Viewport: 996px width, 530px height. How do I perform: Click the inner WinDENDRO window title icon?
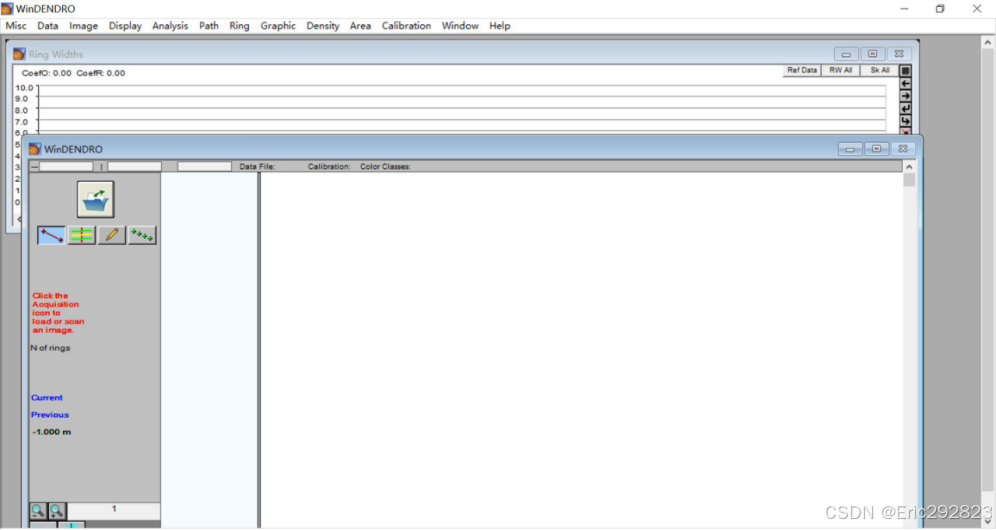tap(35, 149)
